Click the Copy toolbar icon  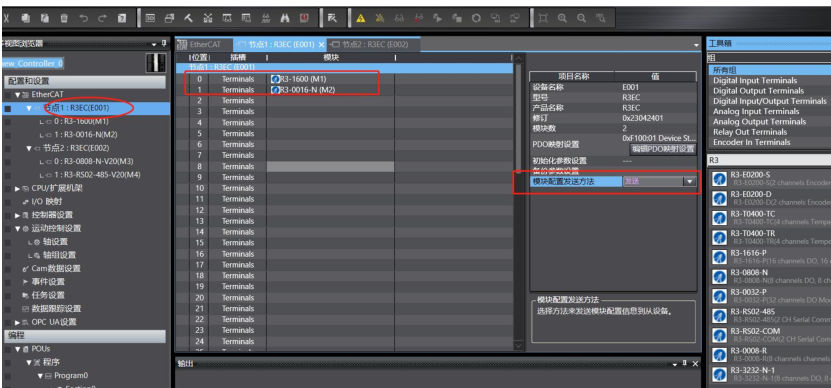[25, 18]
